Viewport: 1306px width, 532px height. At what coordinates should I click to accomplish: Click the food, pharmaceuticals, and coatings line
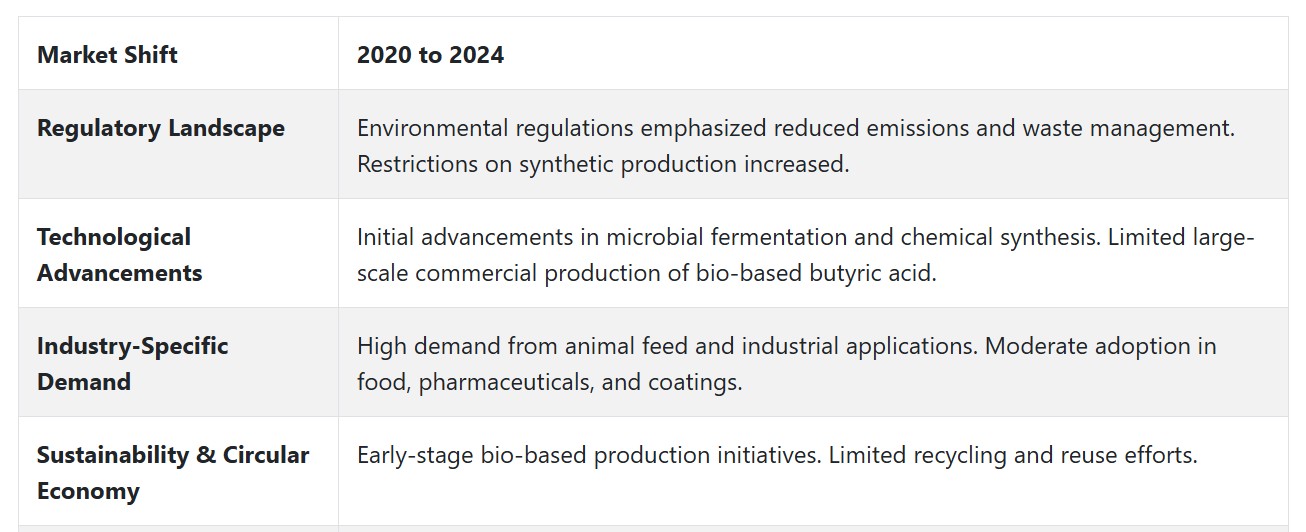tap(550, 382)
